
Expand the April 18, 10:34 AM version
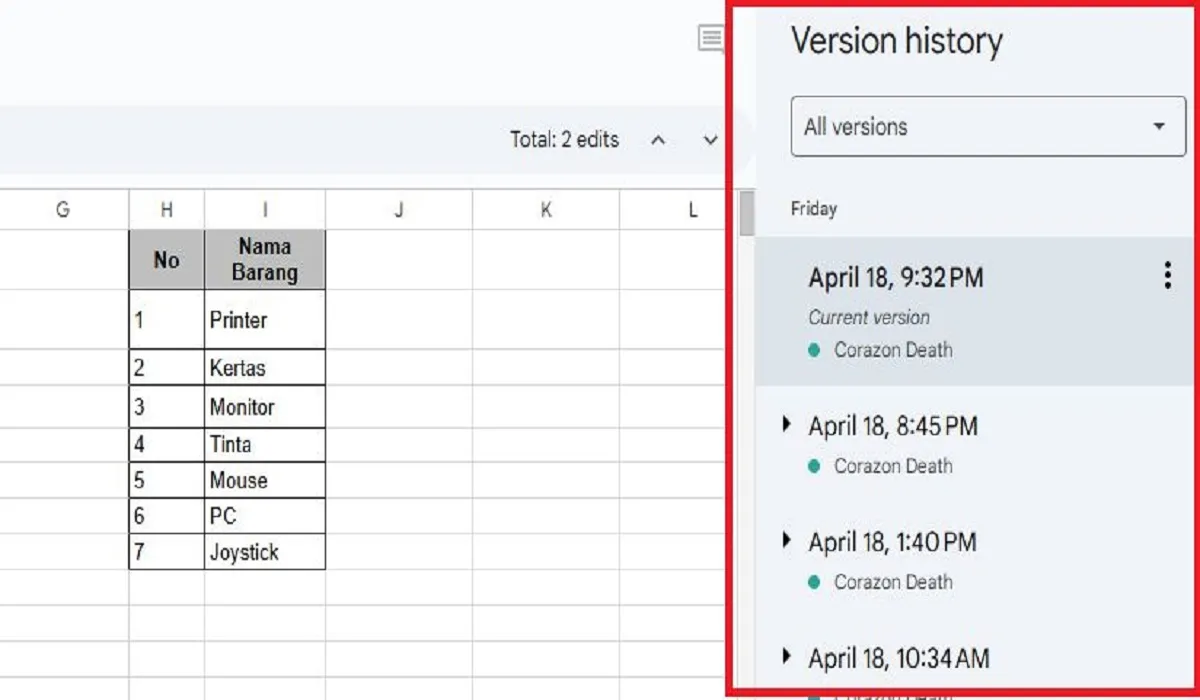tap(786, 658)
